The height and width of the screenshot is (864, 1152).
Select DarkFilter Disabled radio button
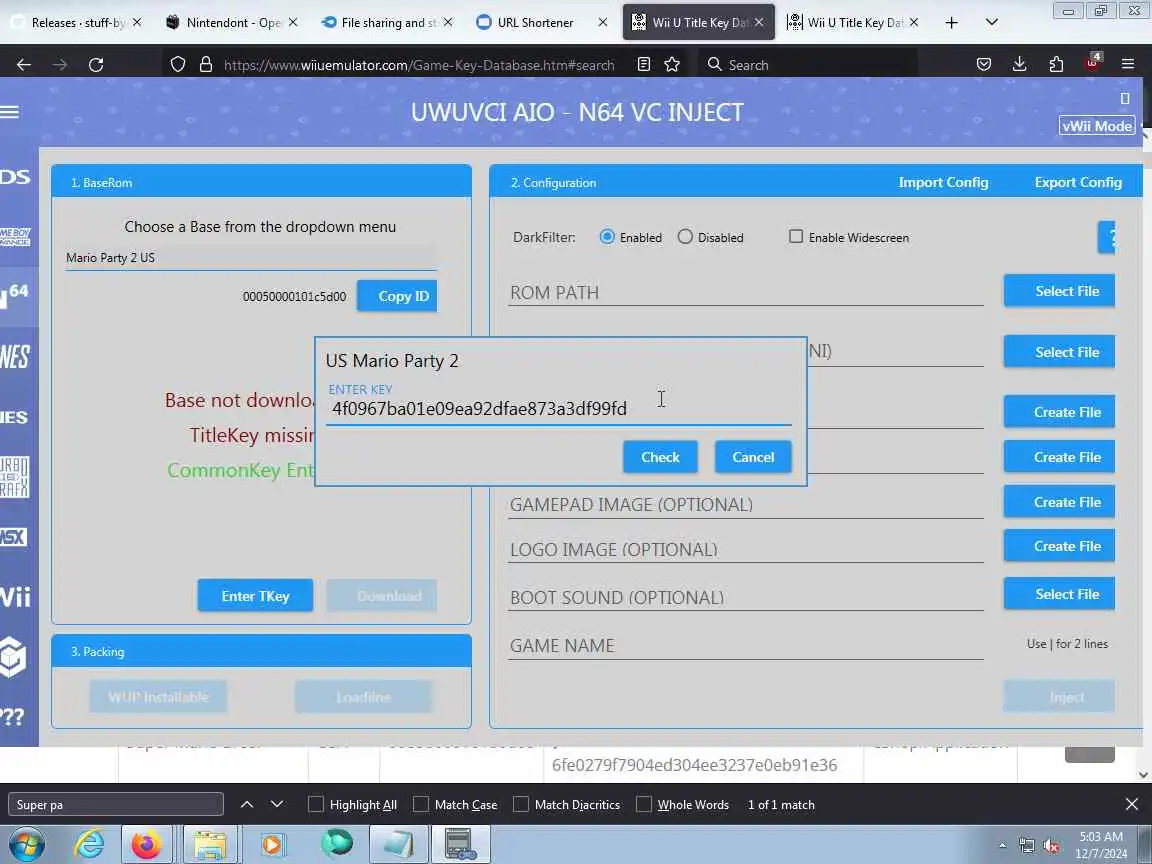click(x=685, y=237)
